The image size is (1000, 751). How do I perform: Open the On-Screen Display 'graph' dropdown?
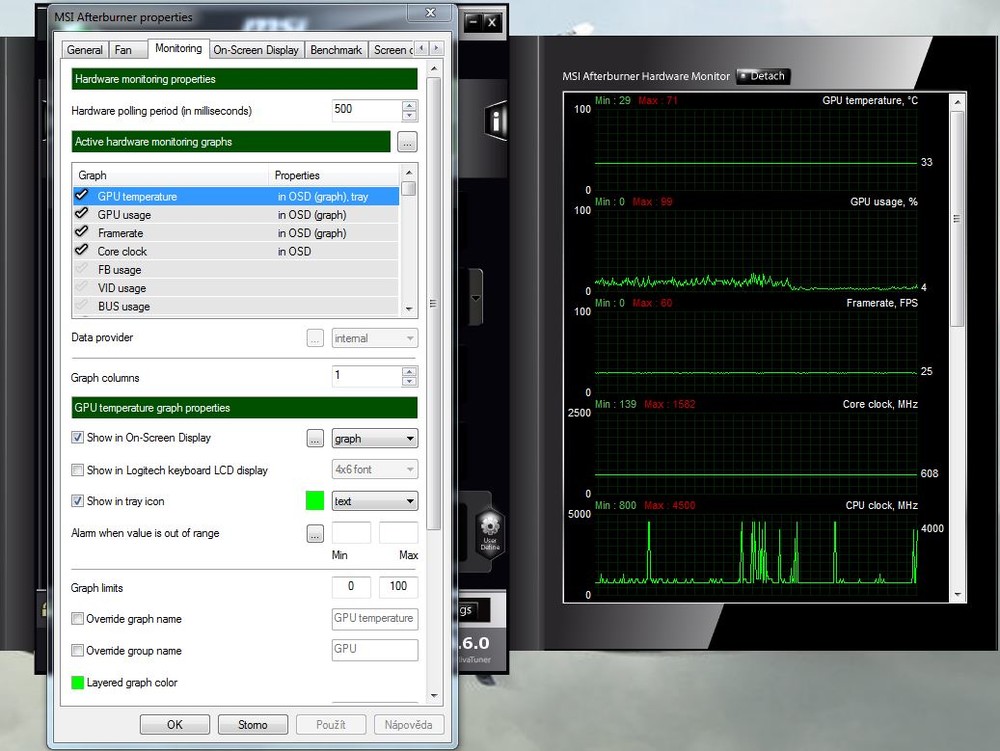tap(374, 438)
